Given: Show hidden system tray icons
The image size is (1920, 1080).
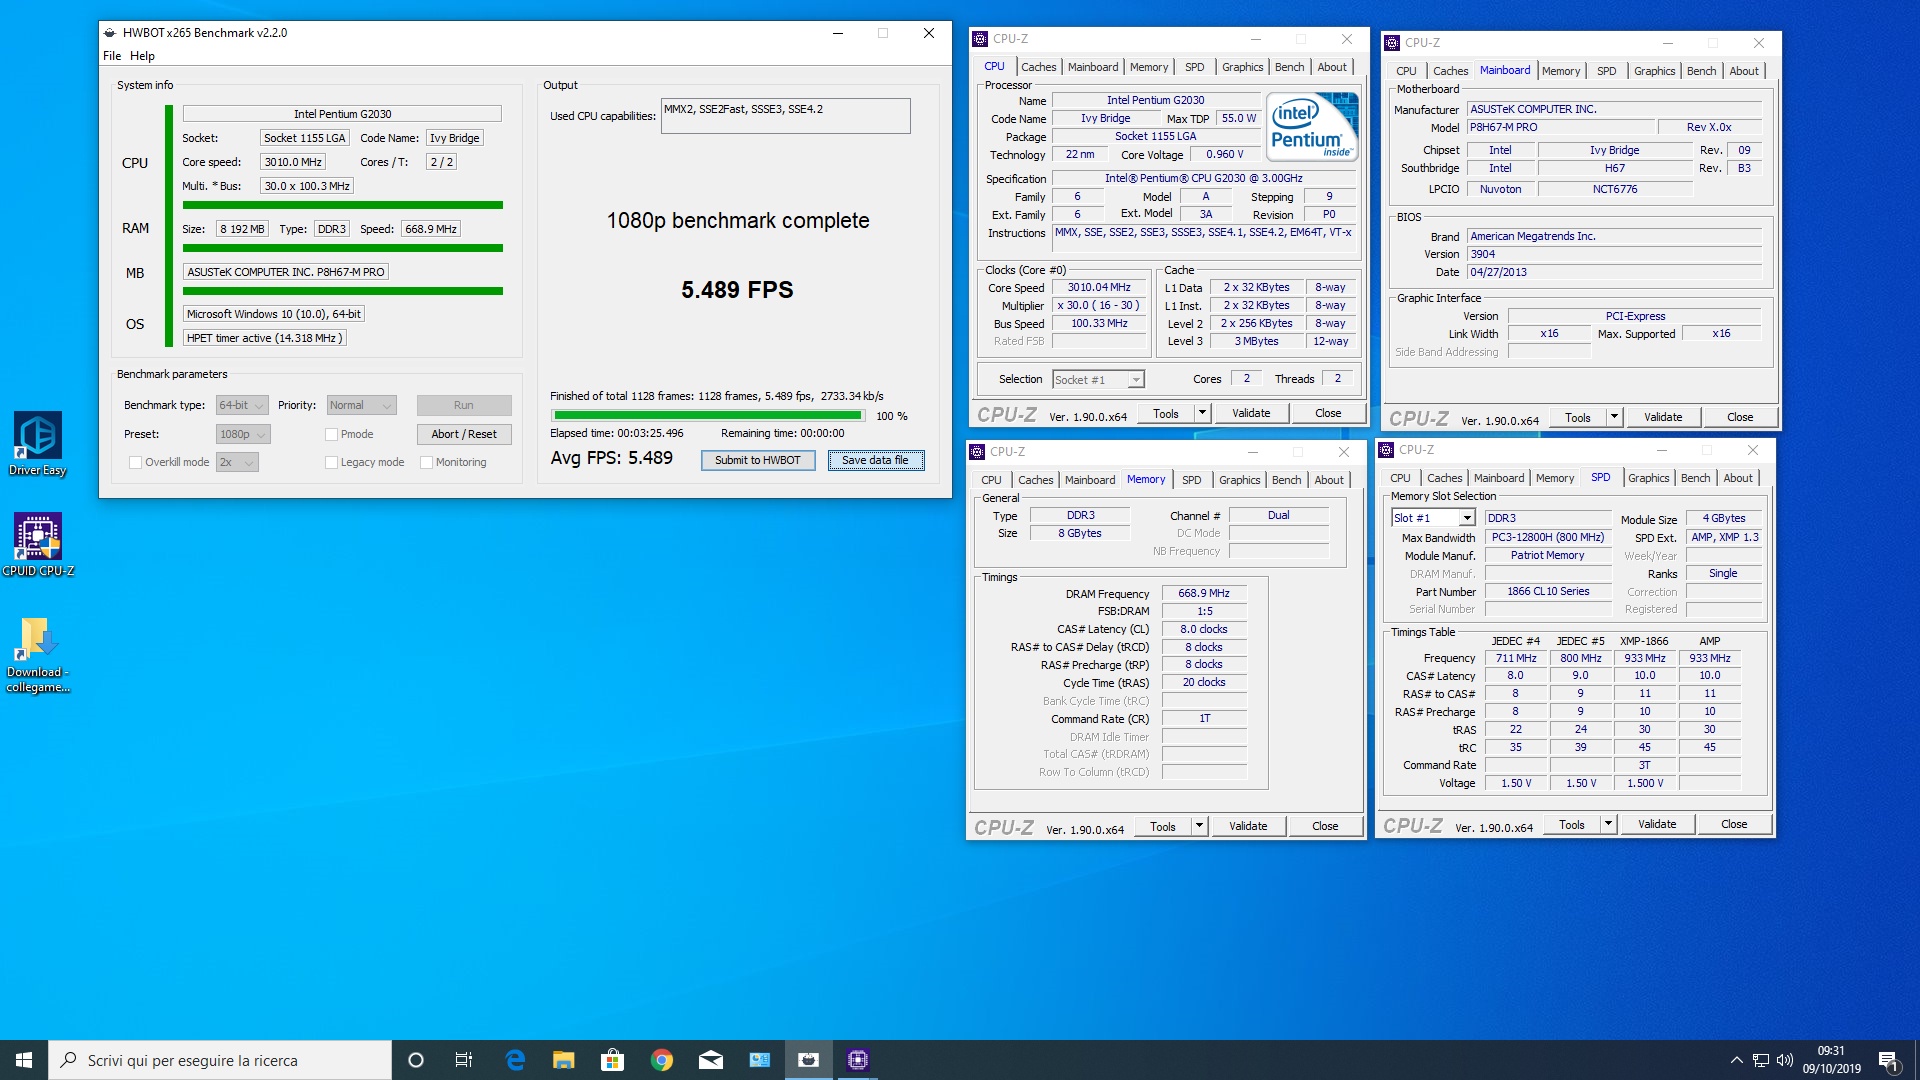Looking at the screenshot, I should pos(1737,1060).
